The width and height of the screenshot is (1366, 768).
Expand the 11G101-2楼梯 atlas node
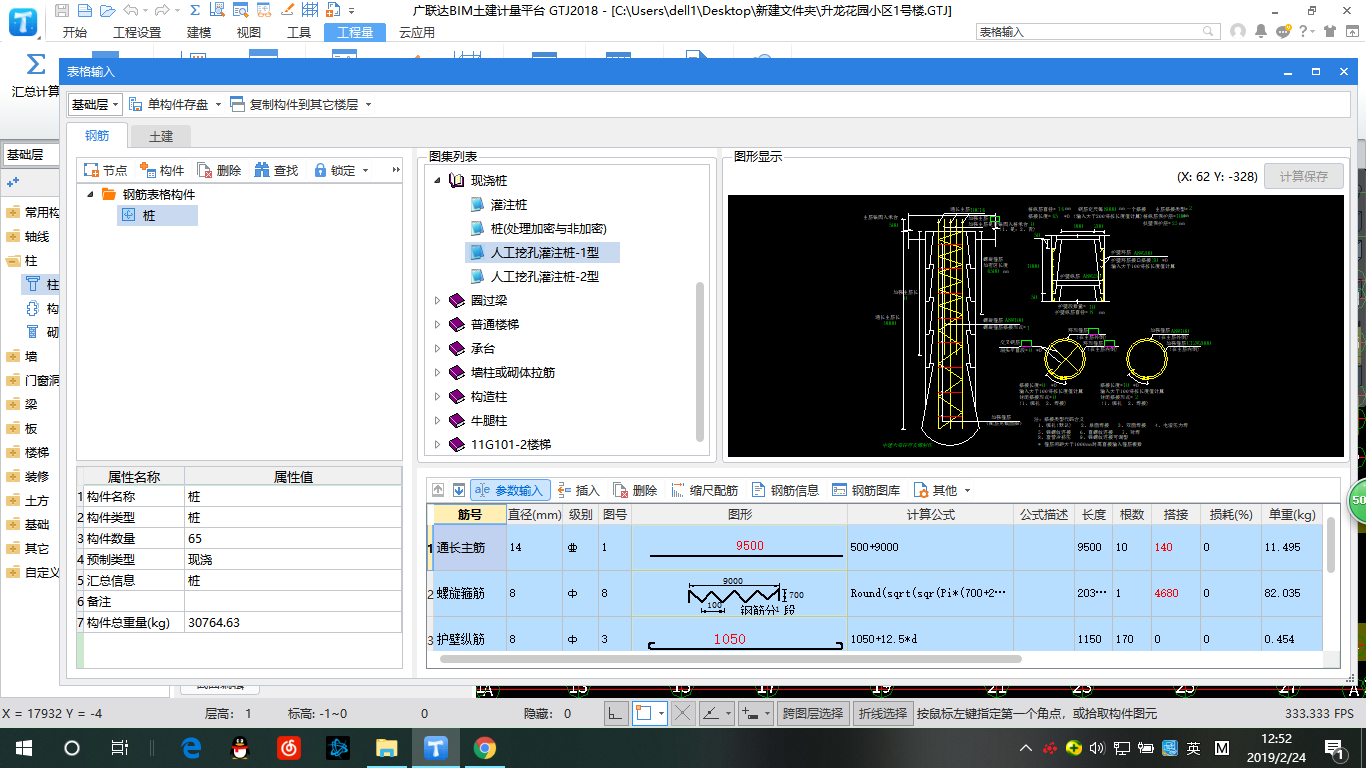(x=437, y=444)
